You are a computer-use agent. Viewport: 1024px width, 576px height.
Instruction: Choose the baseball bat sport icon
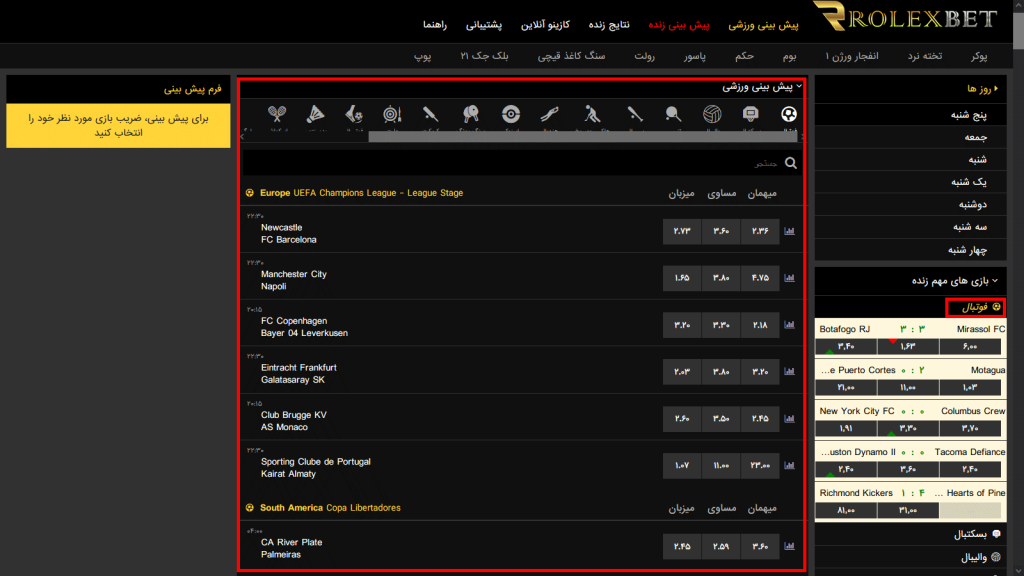pos(636,114)
